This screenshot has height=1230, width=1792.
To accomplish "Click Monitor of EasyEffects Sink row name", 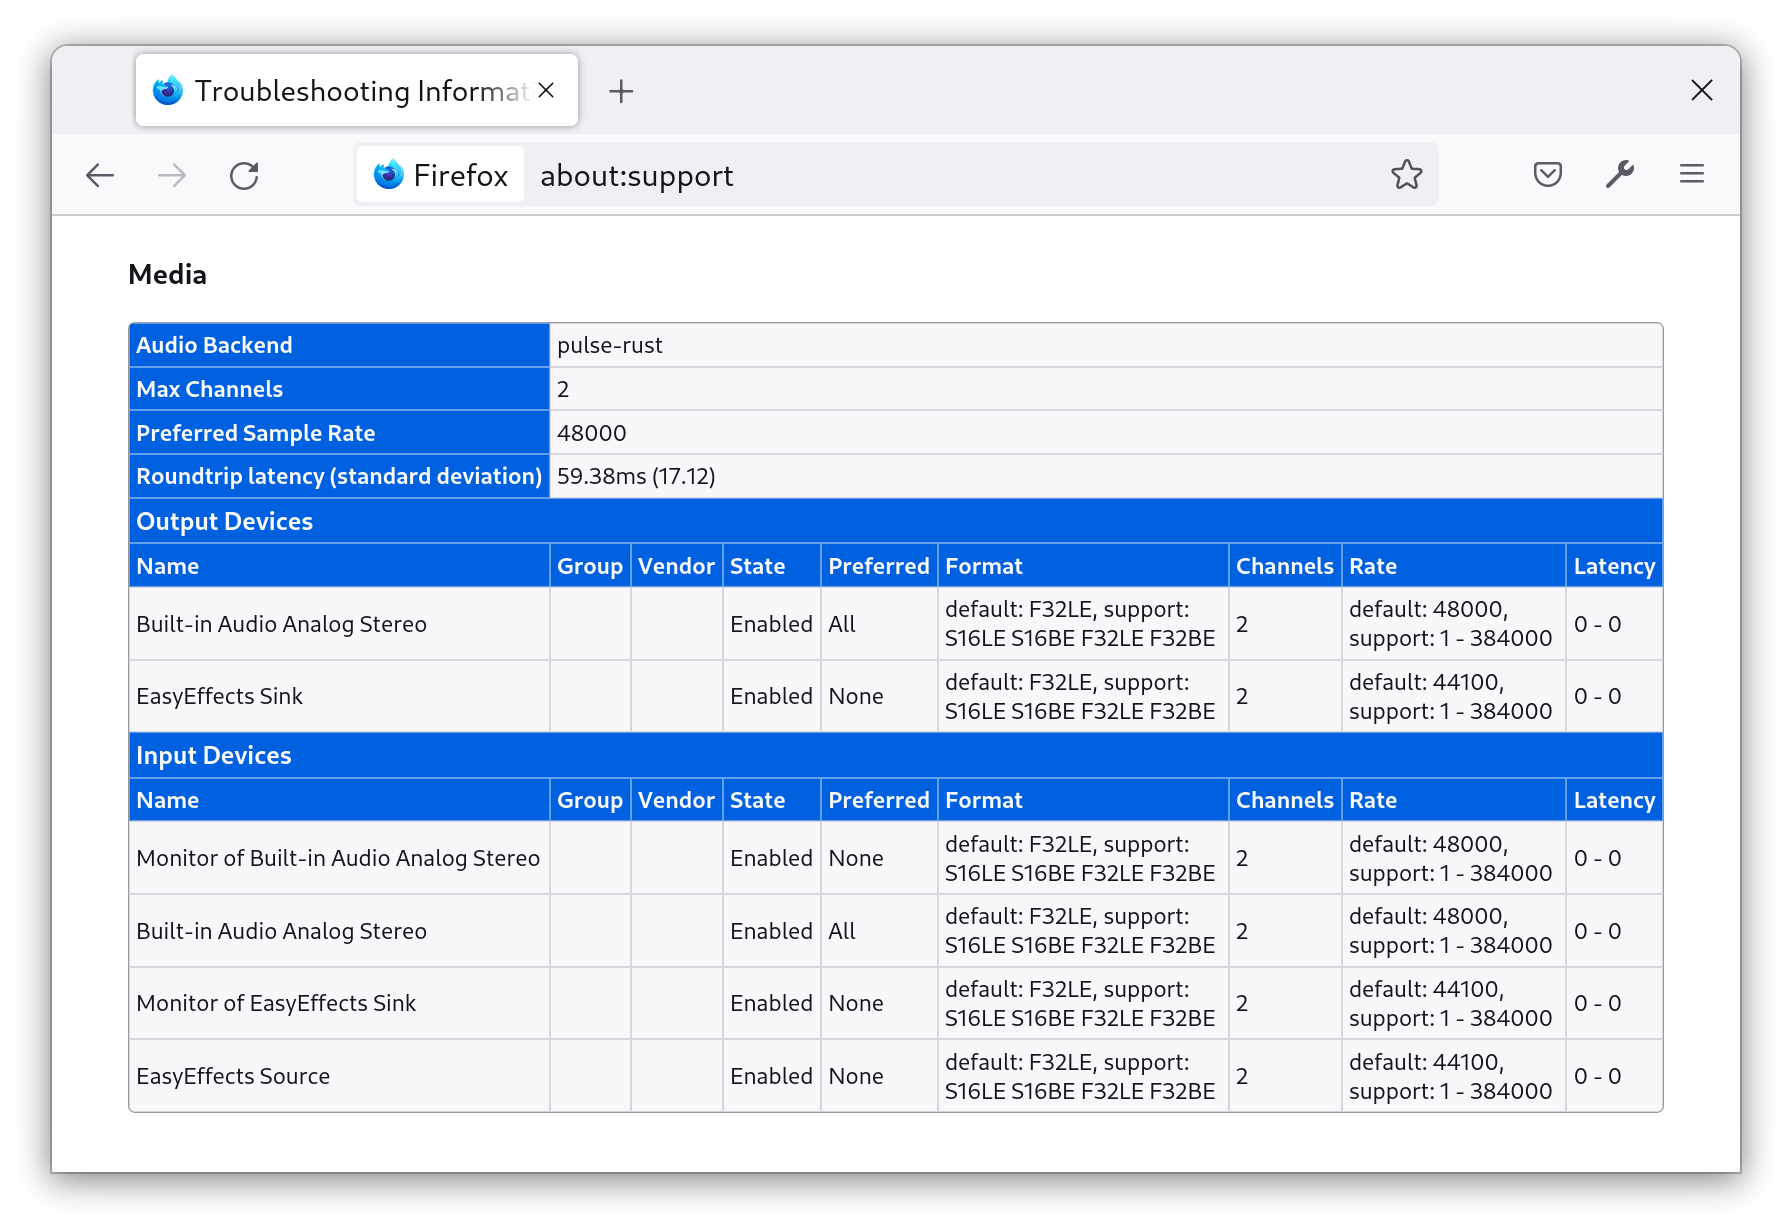I will 276,1003.
